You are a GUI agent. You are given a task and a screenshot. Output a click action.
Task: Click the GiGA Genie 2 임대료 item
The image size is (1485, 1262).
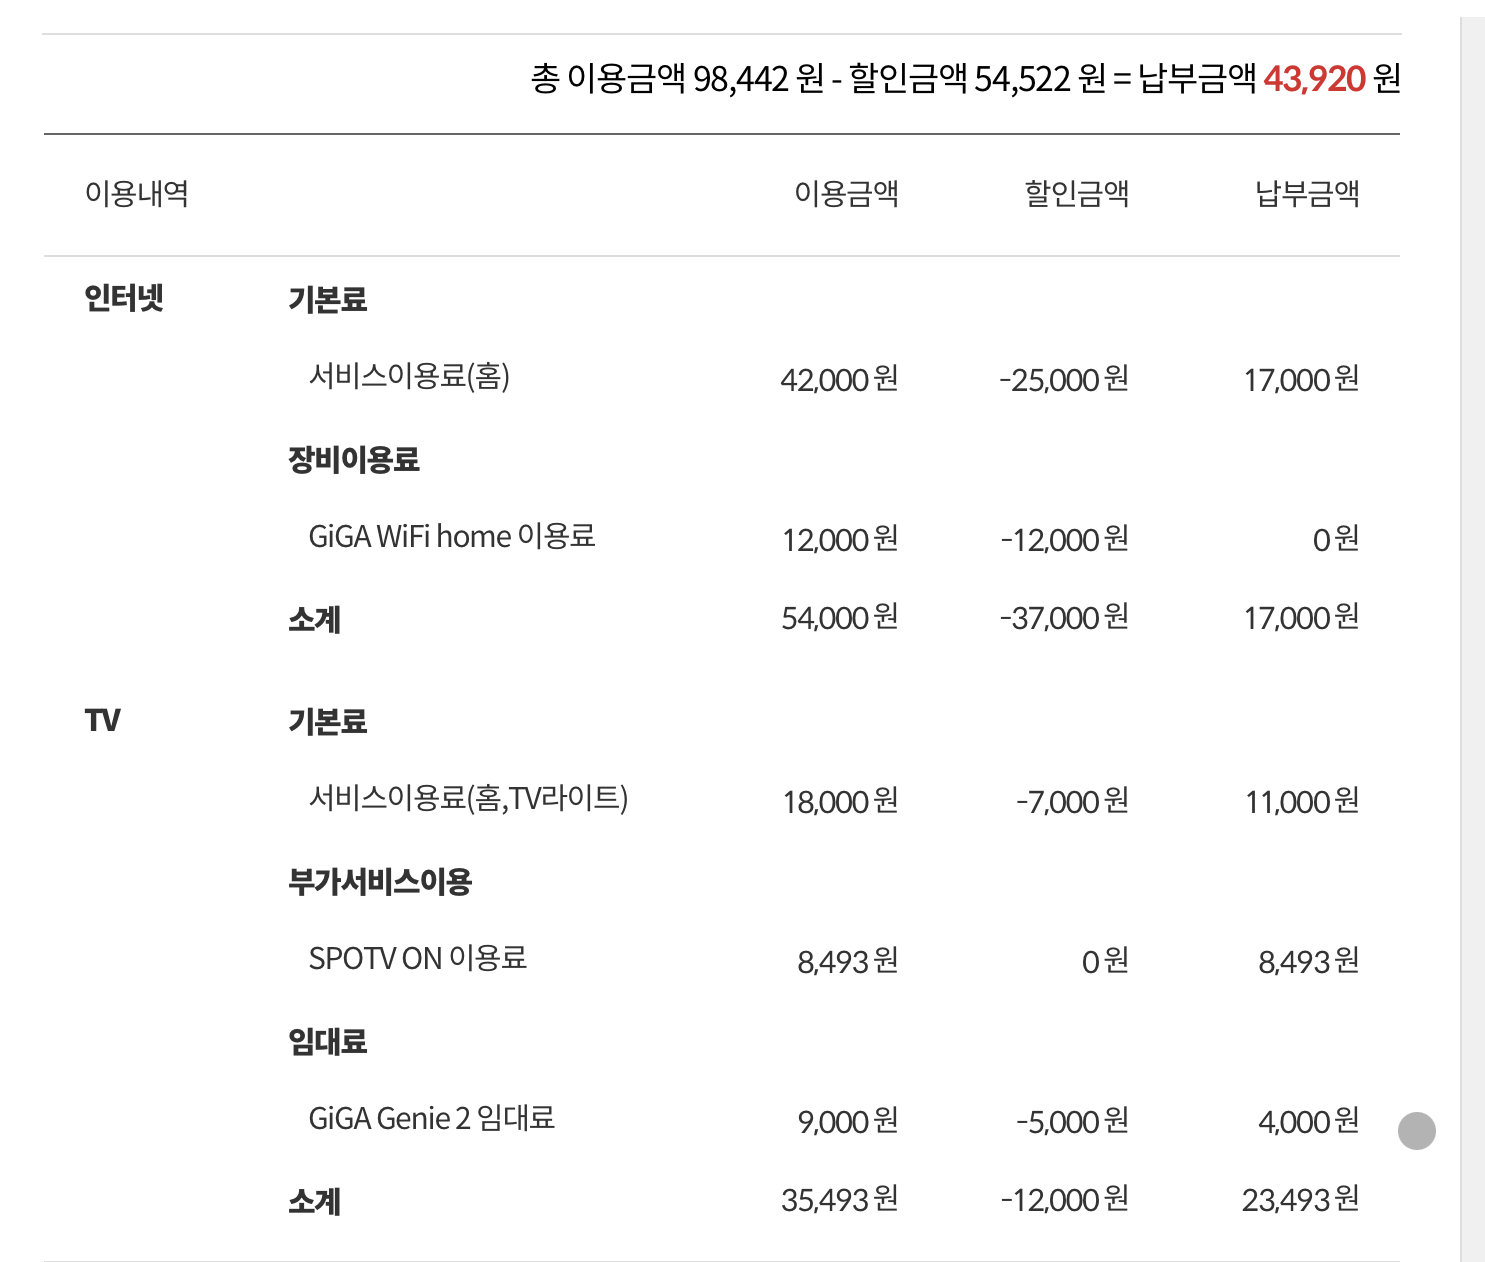[431, 1119]
